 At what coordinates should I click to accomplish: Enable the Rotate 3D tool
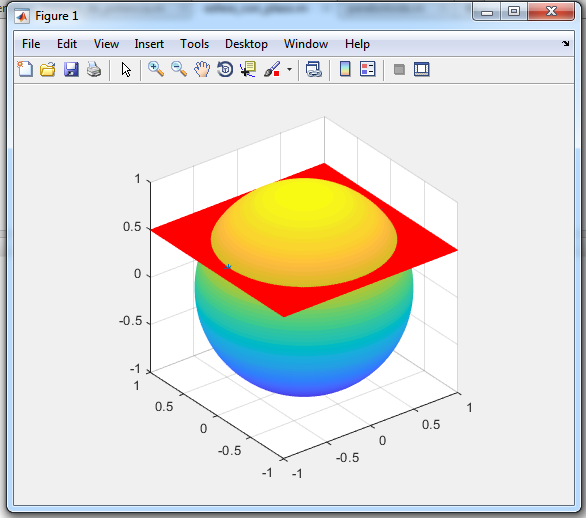pos(225,70)
